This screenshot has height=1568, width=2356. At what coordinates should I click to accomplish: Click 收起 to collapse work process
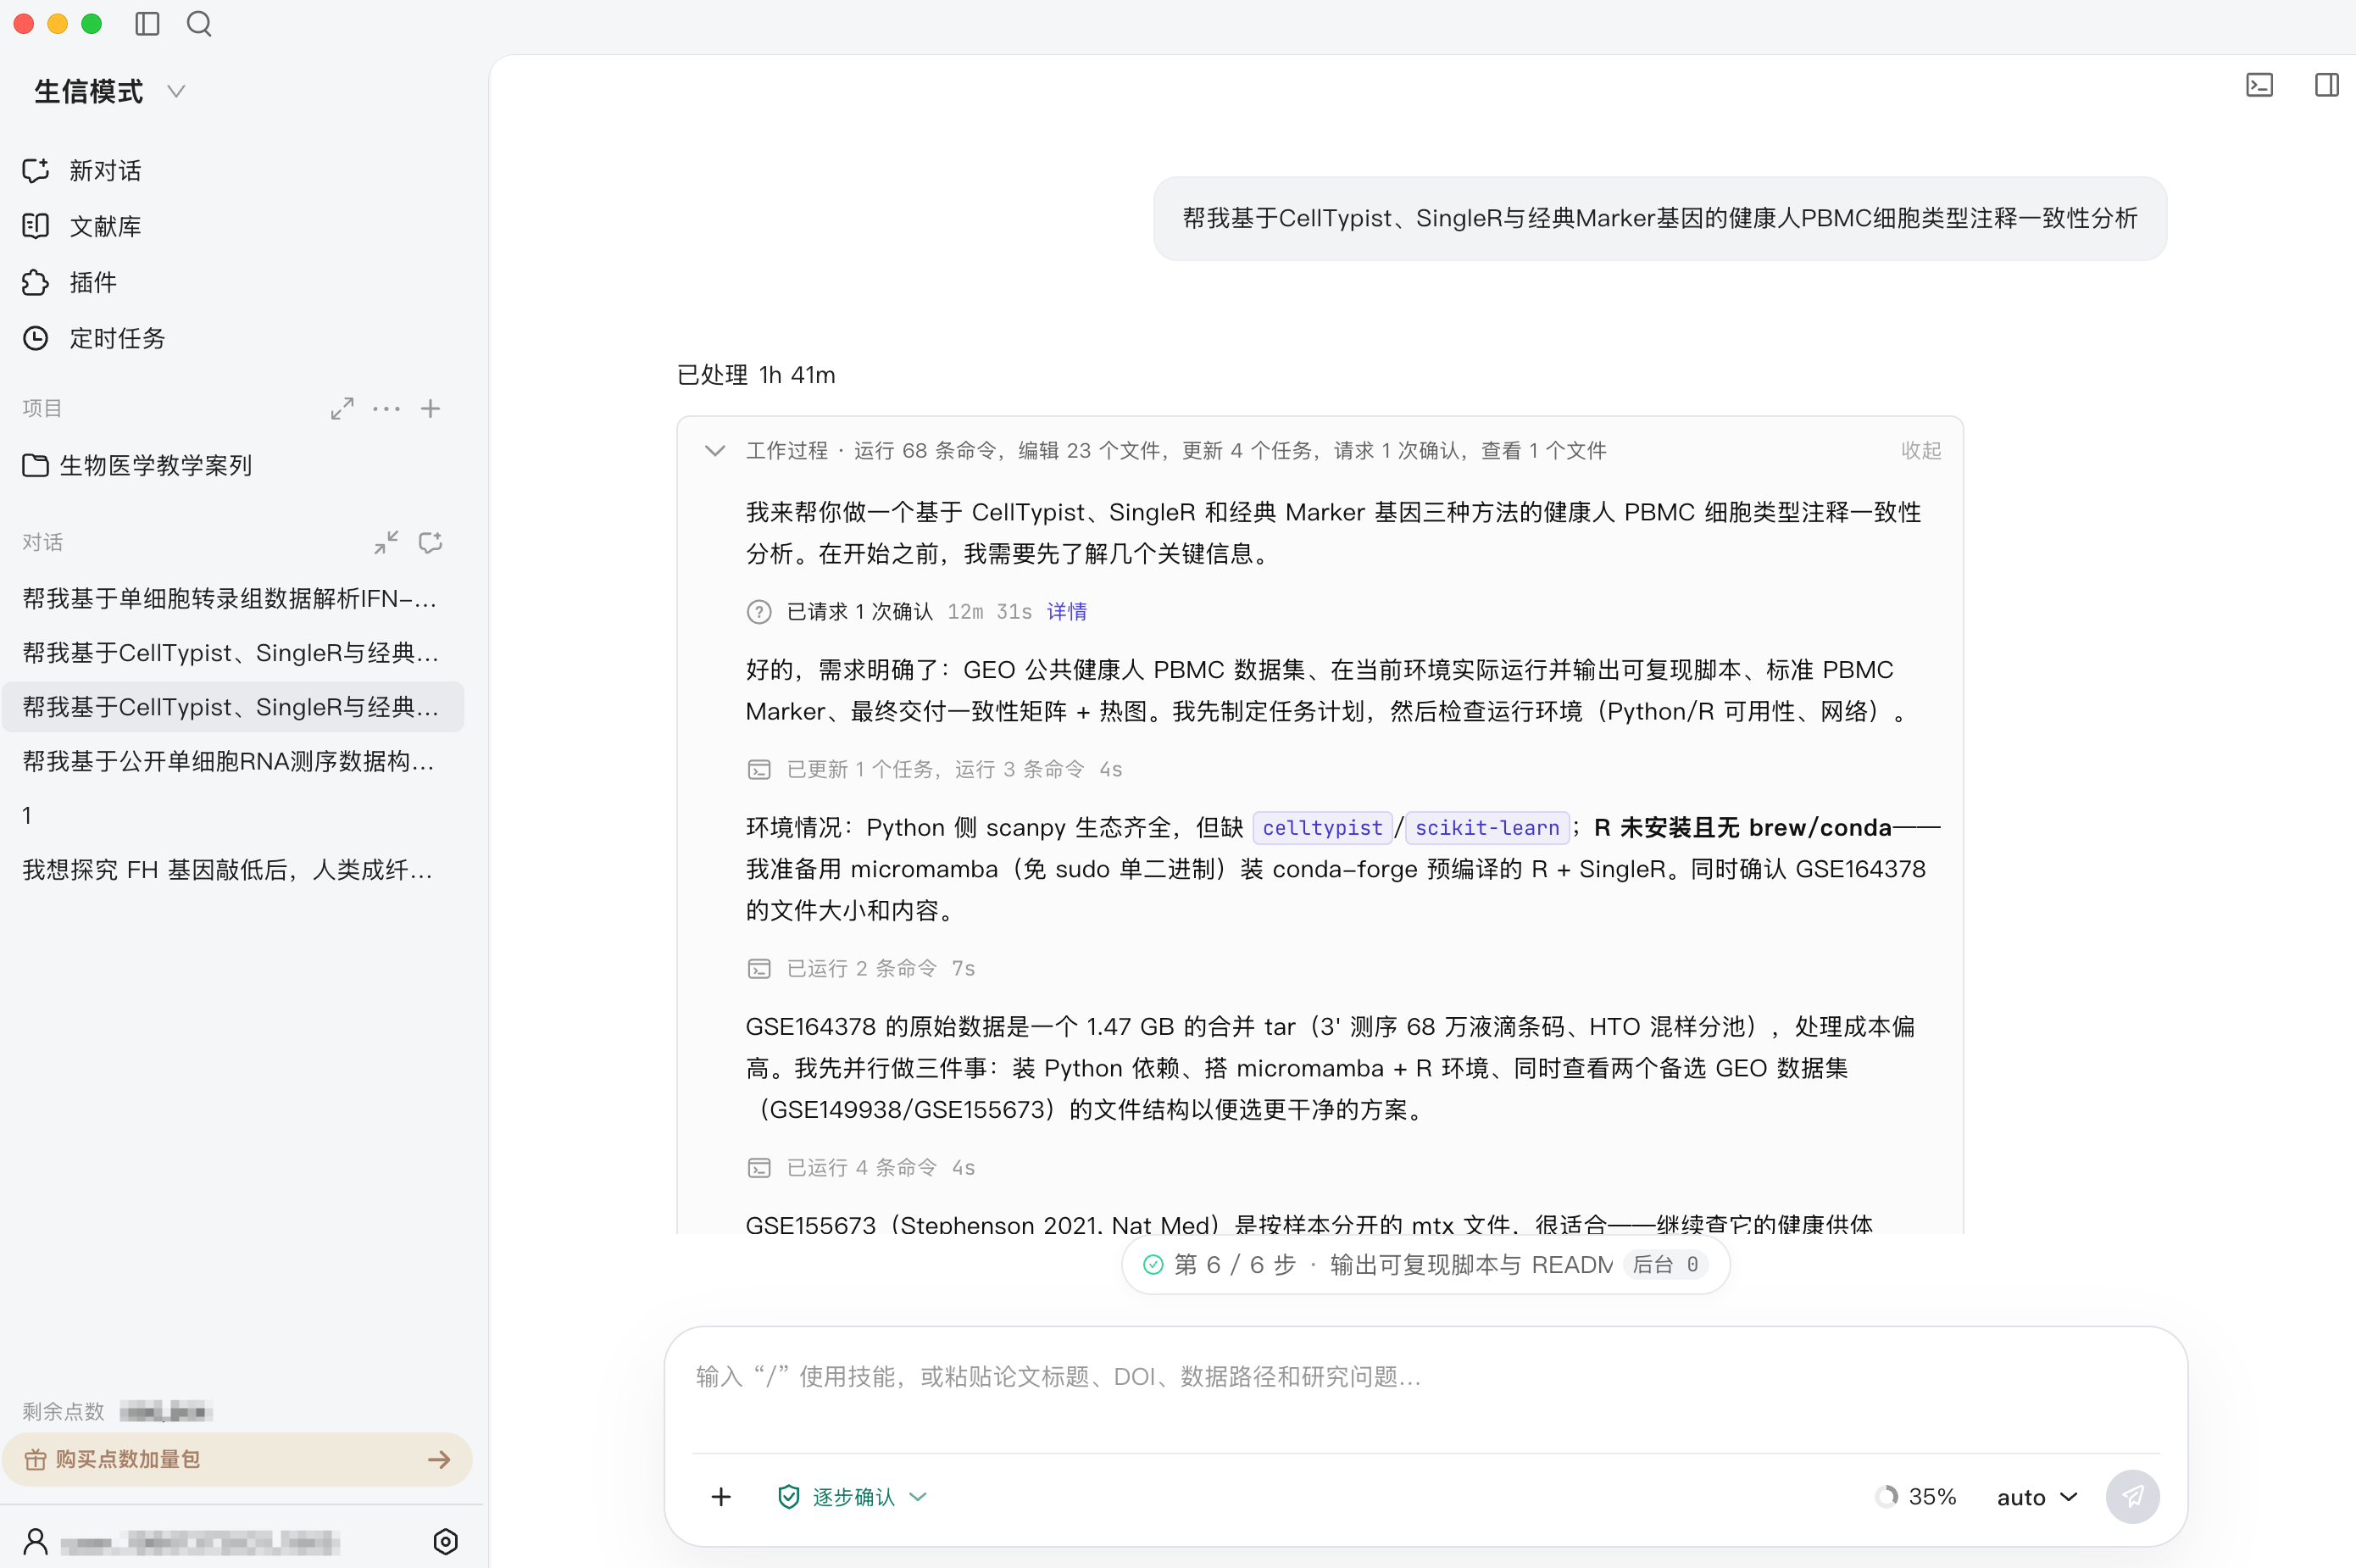(1921, 451)
